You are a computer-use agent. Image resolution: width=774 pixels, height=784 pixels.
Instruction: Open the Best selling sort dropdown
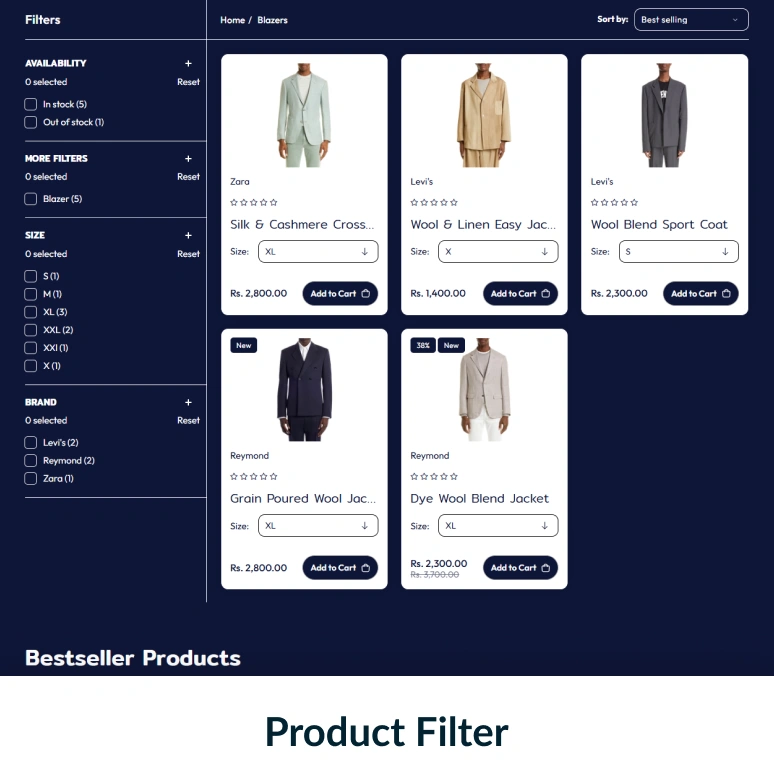click(x=691, y=20)
